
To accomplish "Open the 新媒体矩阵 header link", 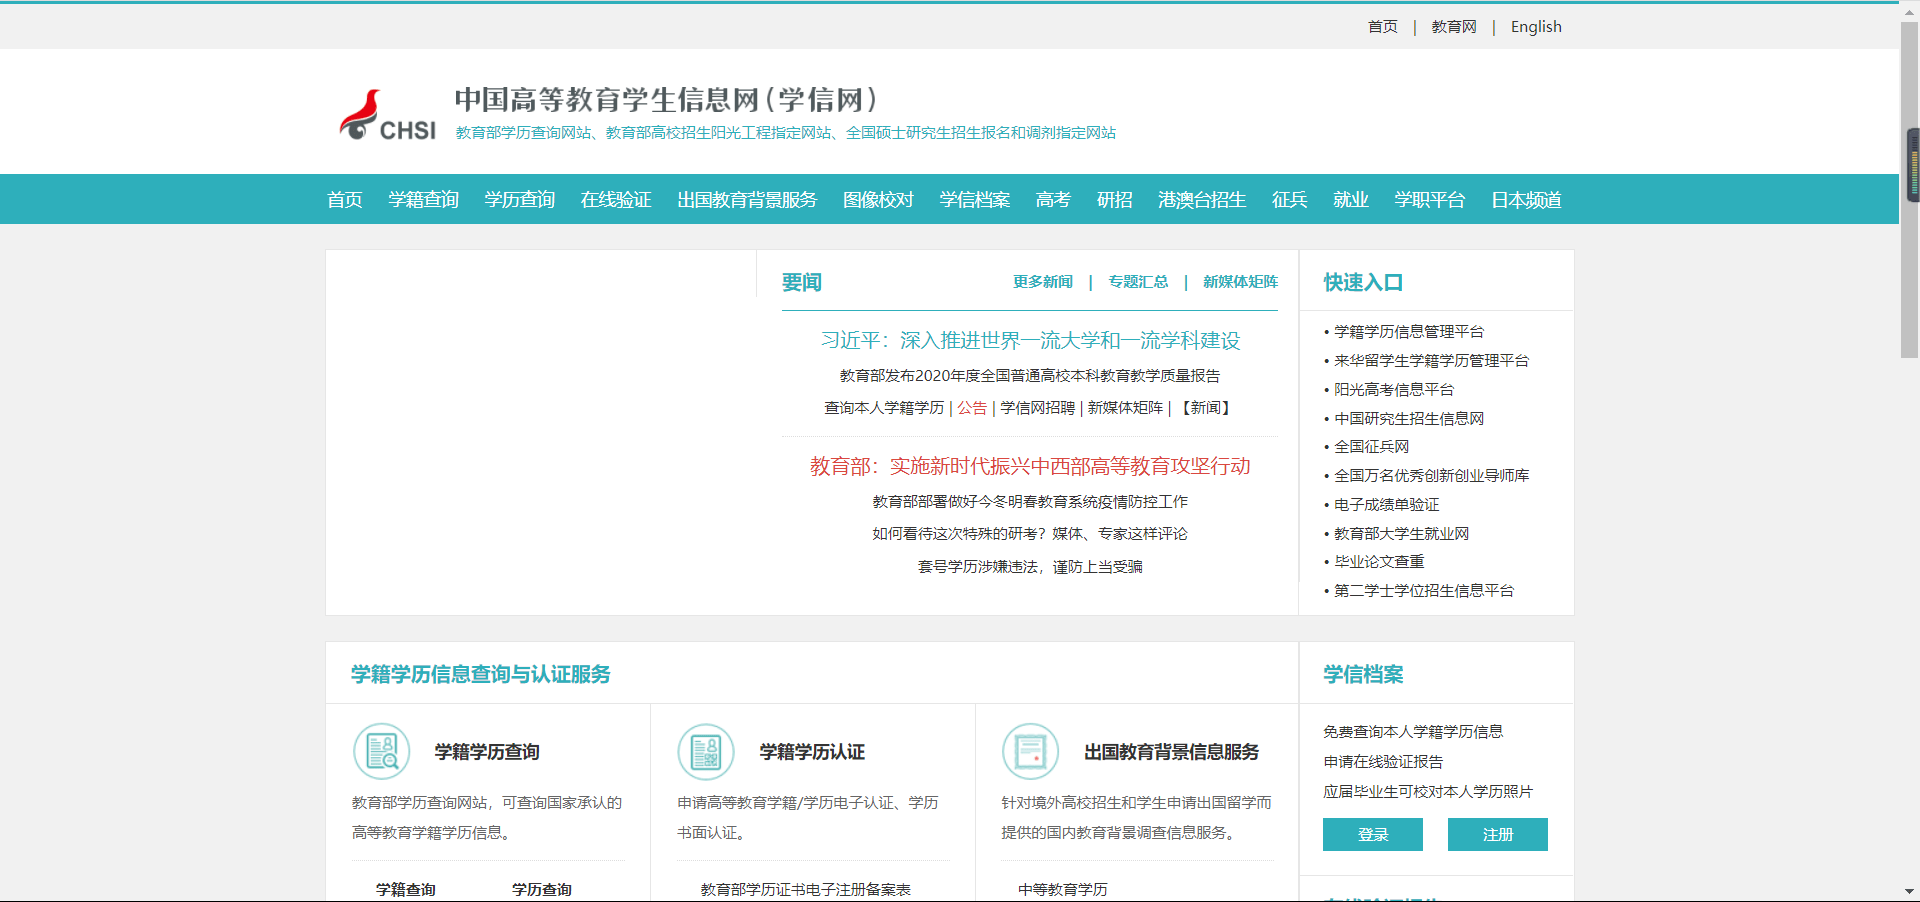I will point(1240,282).
